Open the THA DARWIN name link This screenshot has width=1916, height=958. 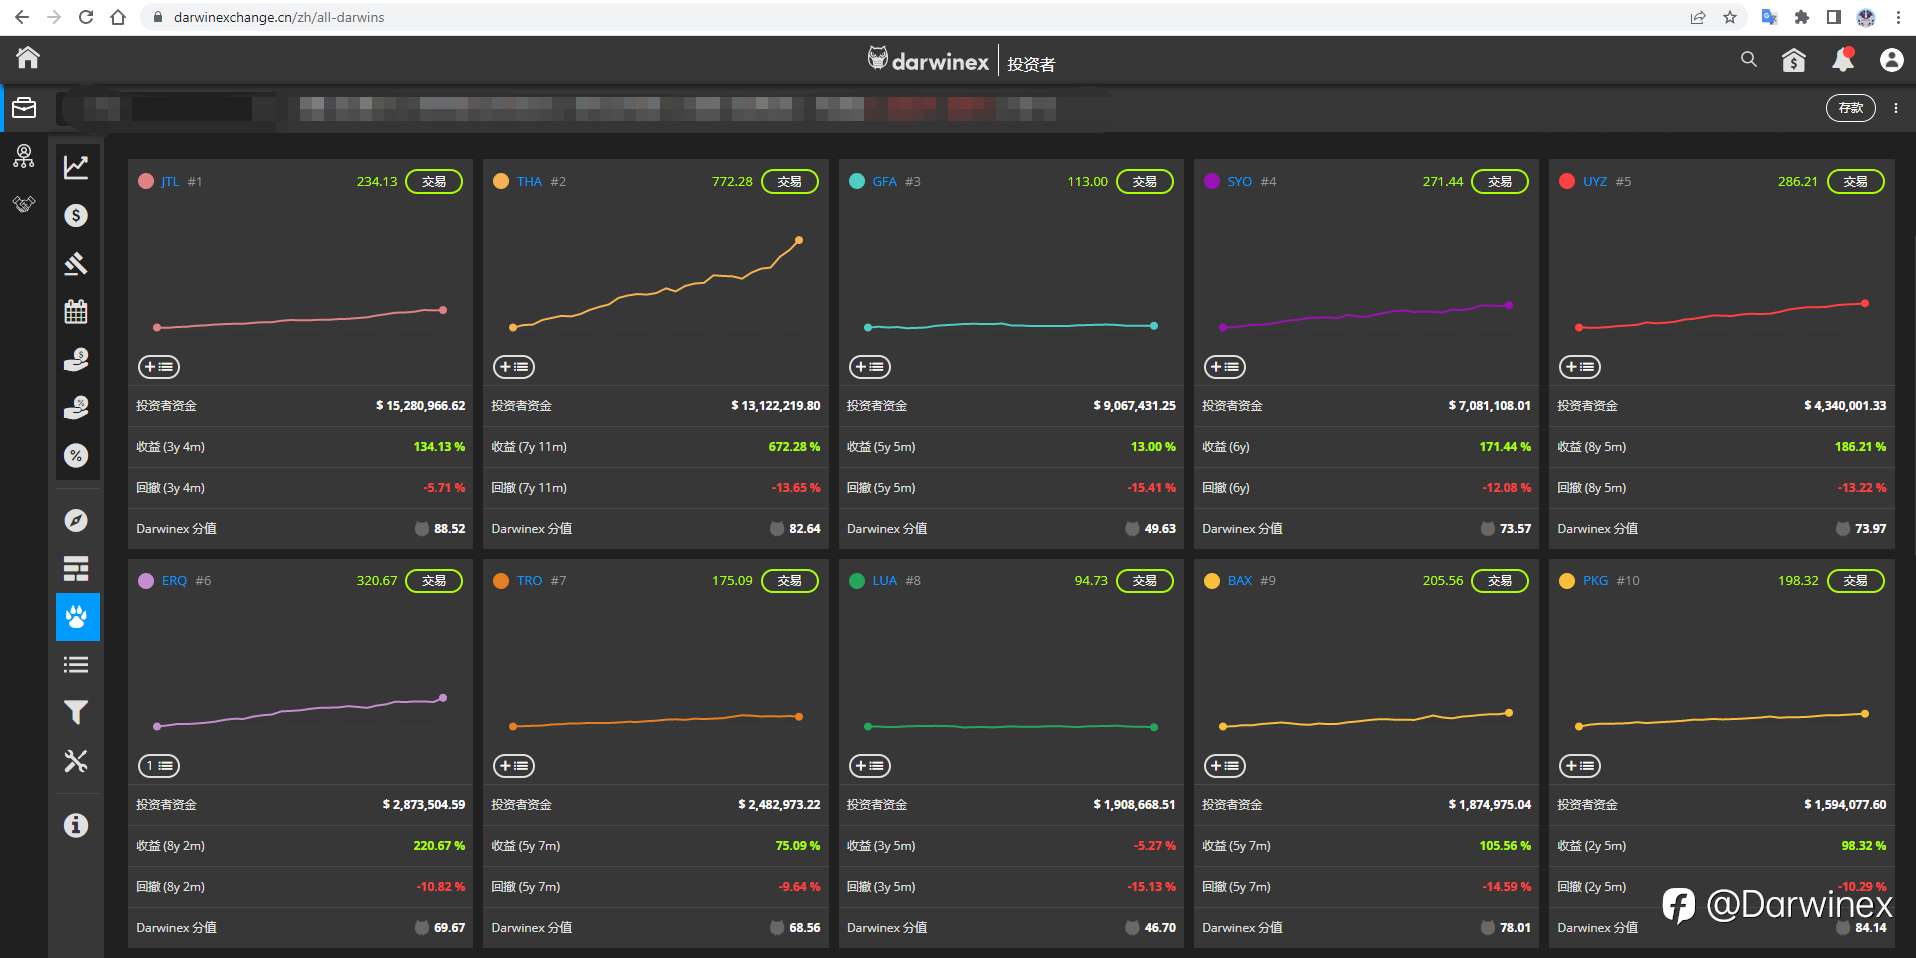(x=529, y=182)
